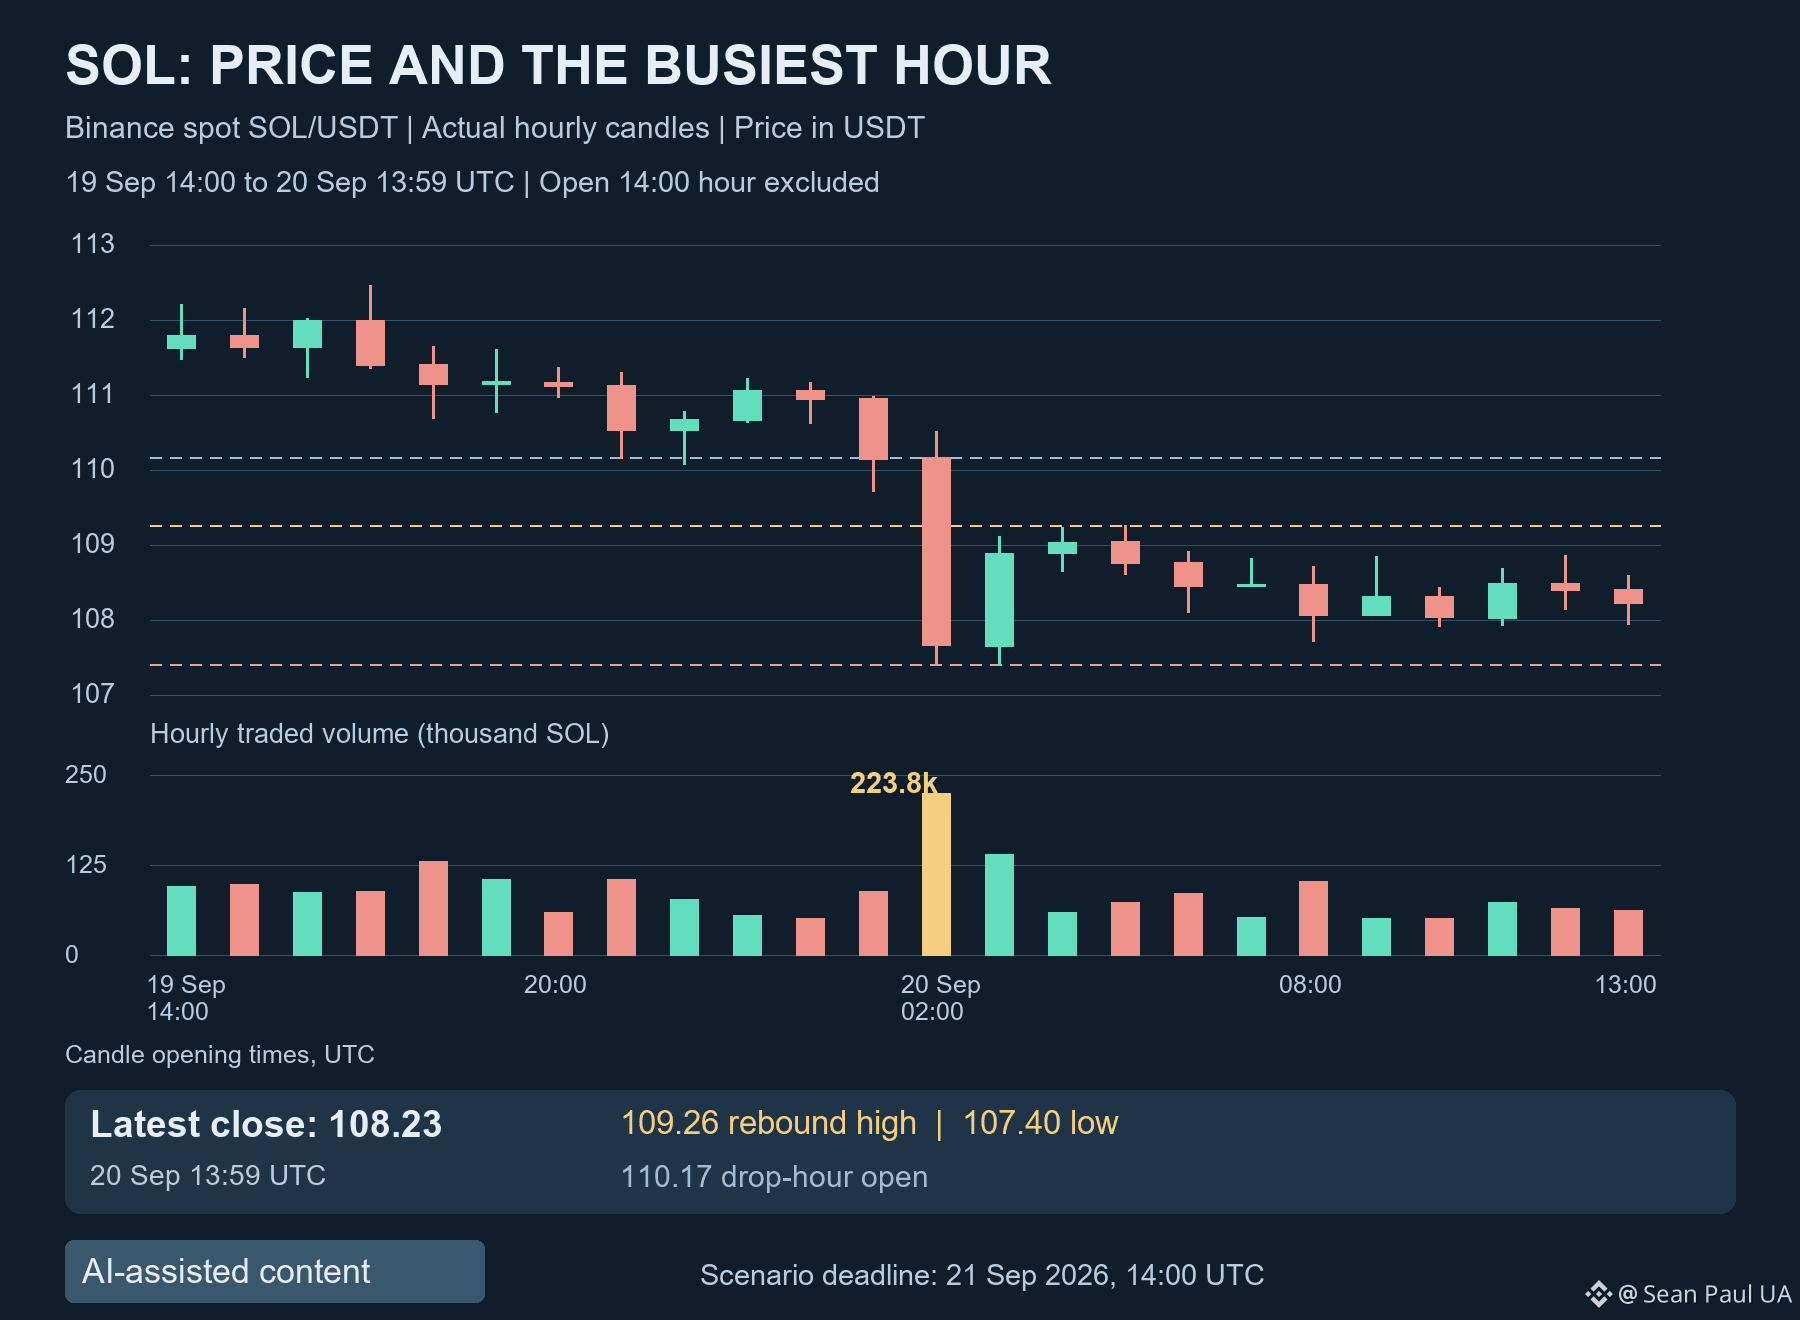
Task: Click the Scenario deadline text
Action: 982,1275
